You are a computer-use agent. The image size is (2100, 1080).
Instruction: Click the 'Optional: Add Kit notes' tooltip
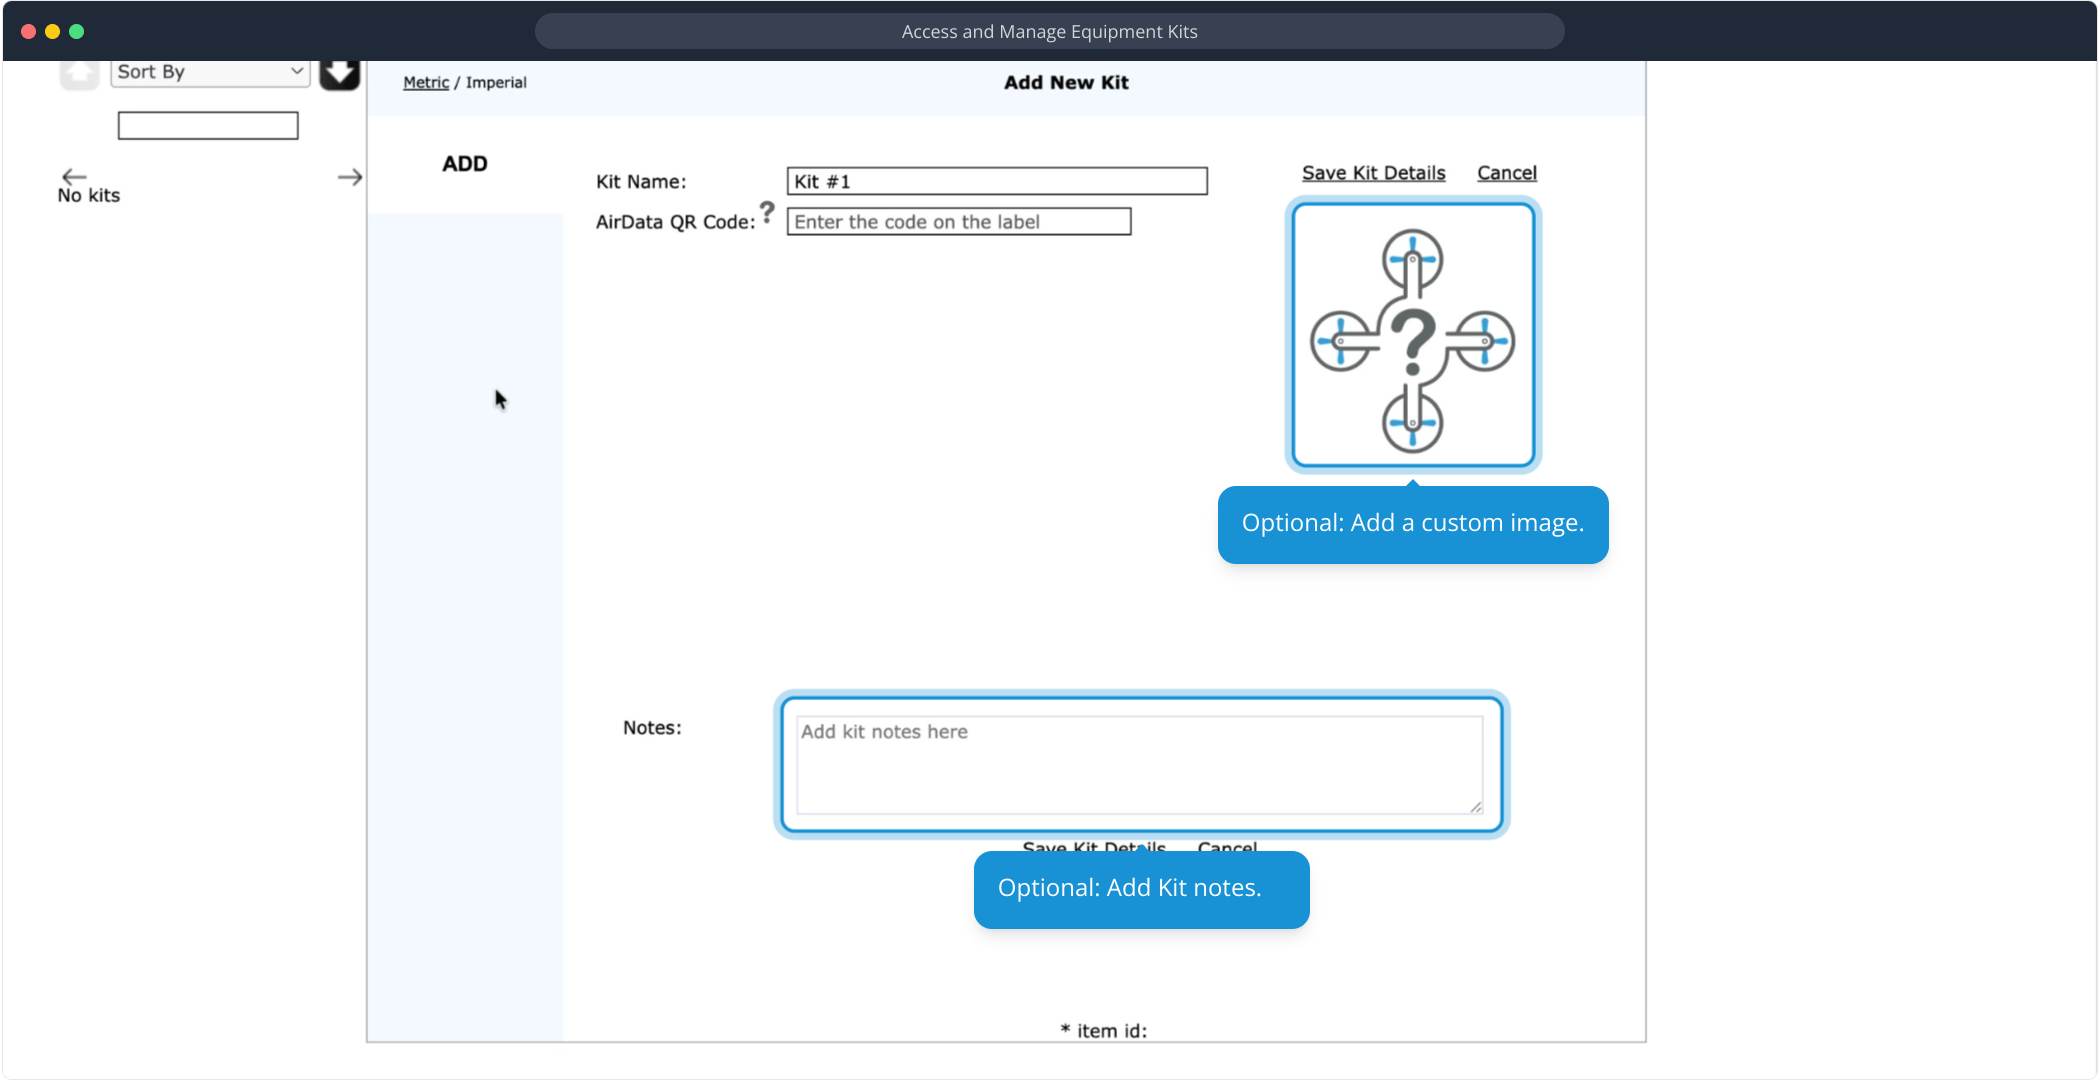(1141, 889)
